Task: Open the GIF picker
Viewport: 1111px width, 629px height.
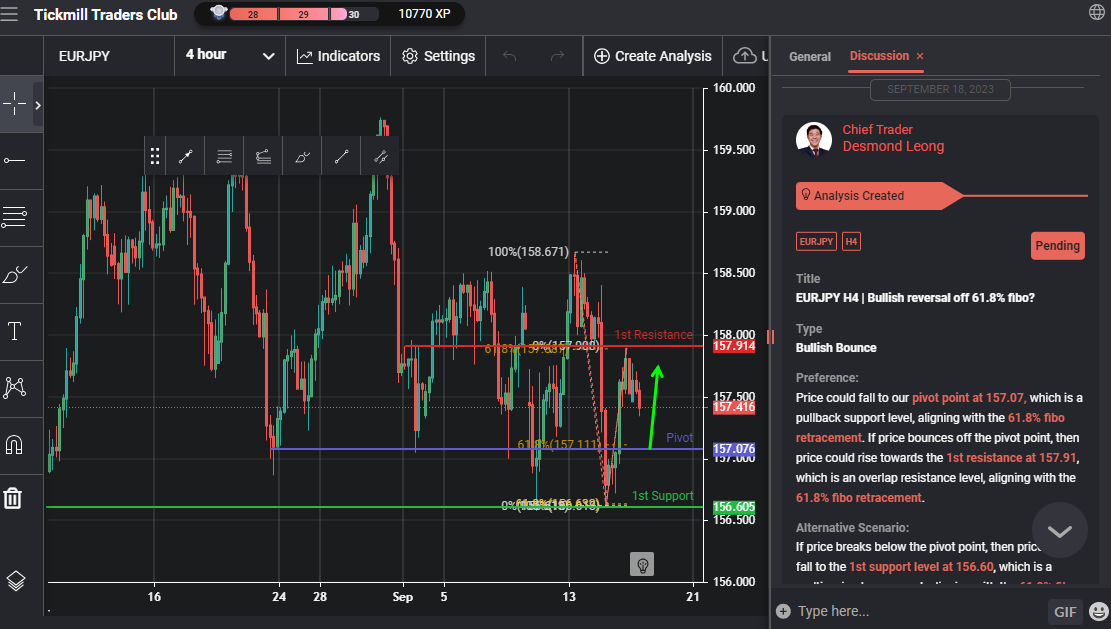Action: [x=1065, y=612]
